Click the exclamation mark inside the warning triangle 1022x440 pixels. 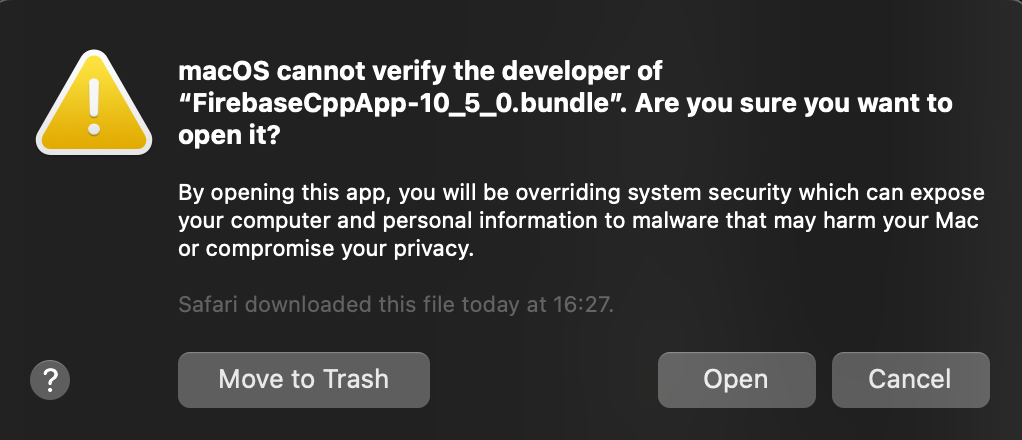[94, 107]
